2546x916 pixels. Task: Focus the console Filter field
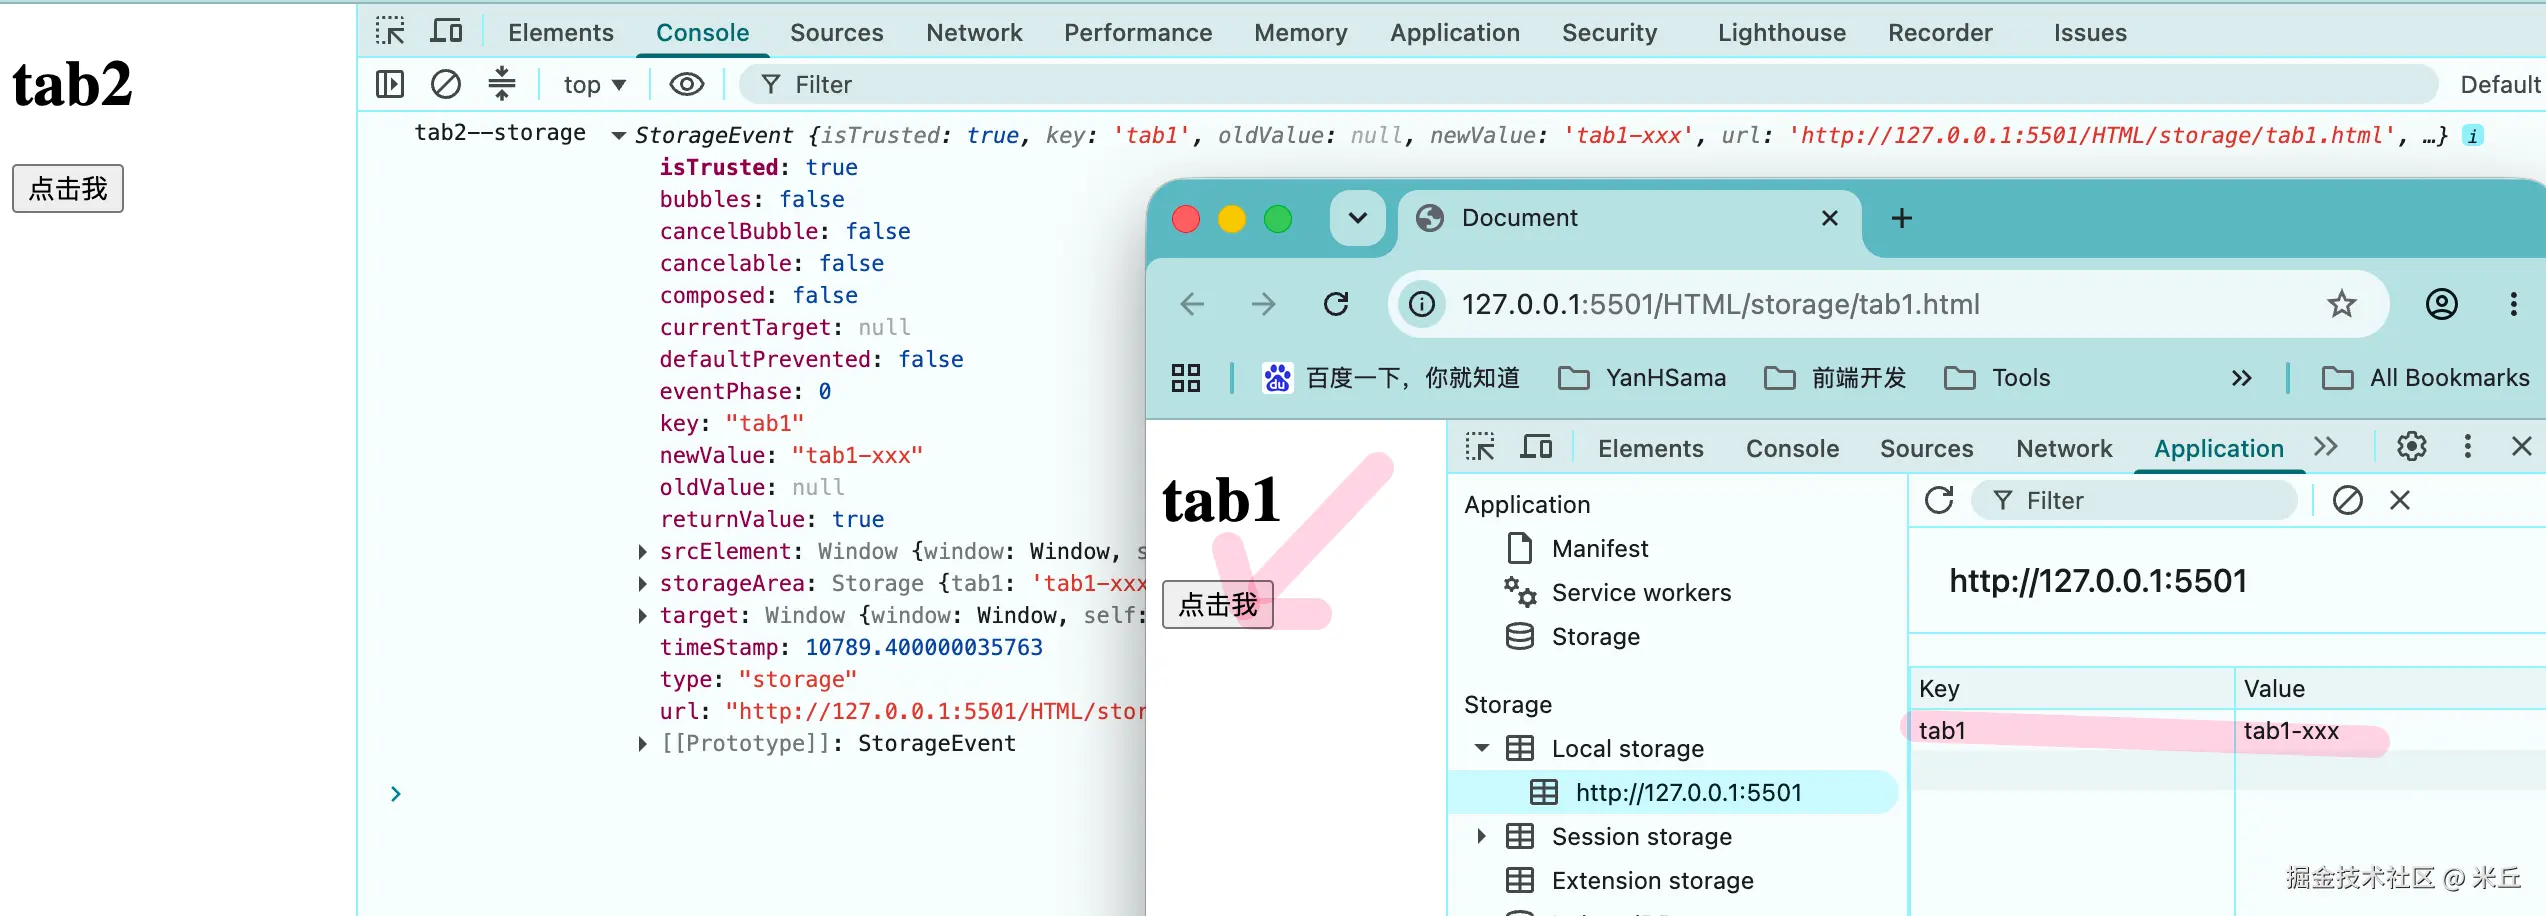1587,85
